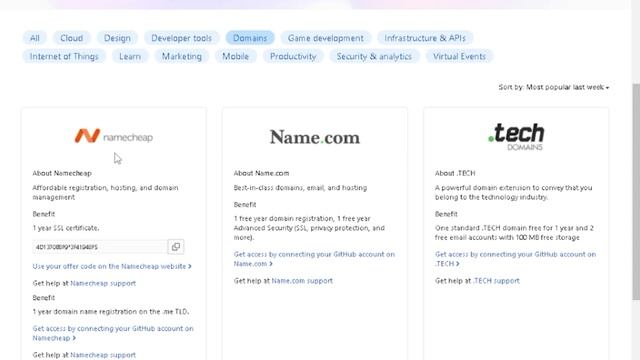This screenshot has height=360, width=640.
Task: Copy the Namecheap SSL offer code
Action: click(176, 247)
